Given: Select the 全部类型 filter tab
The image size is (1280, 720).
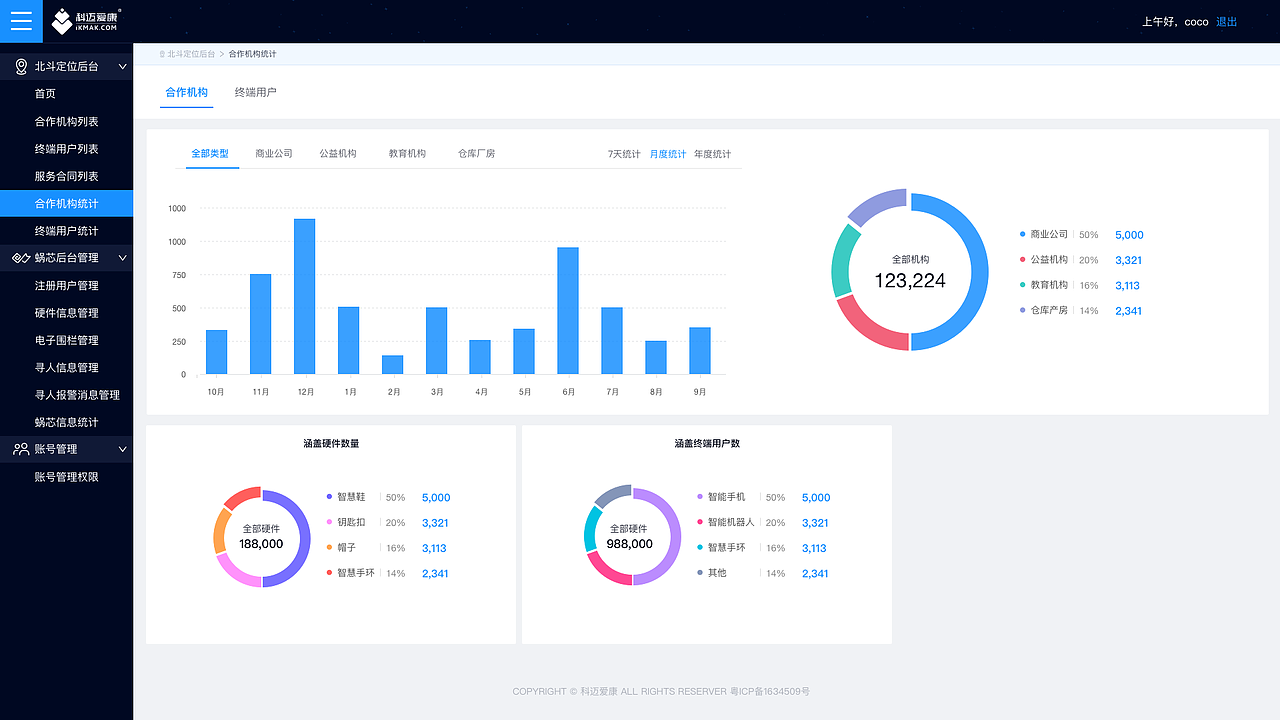Looking at the screenshot, I should pyautogui.click(x=210, y=154).
